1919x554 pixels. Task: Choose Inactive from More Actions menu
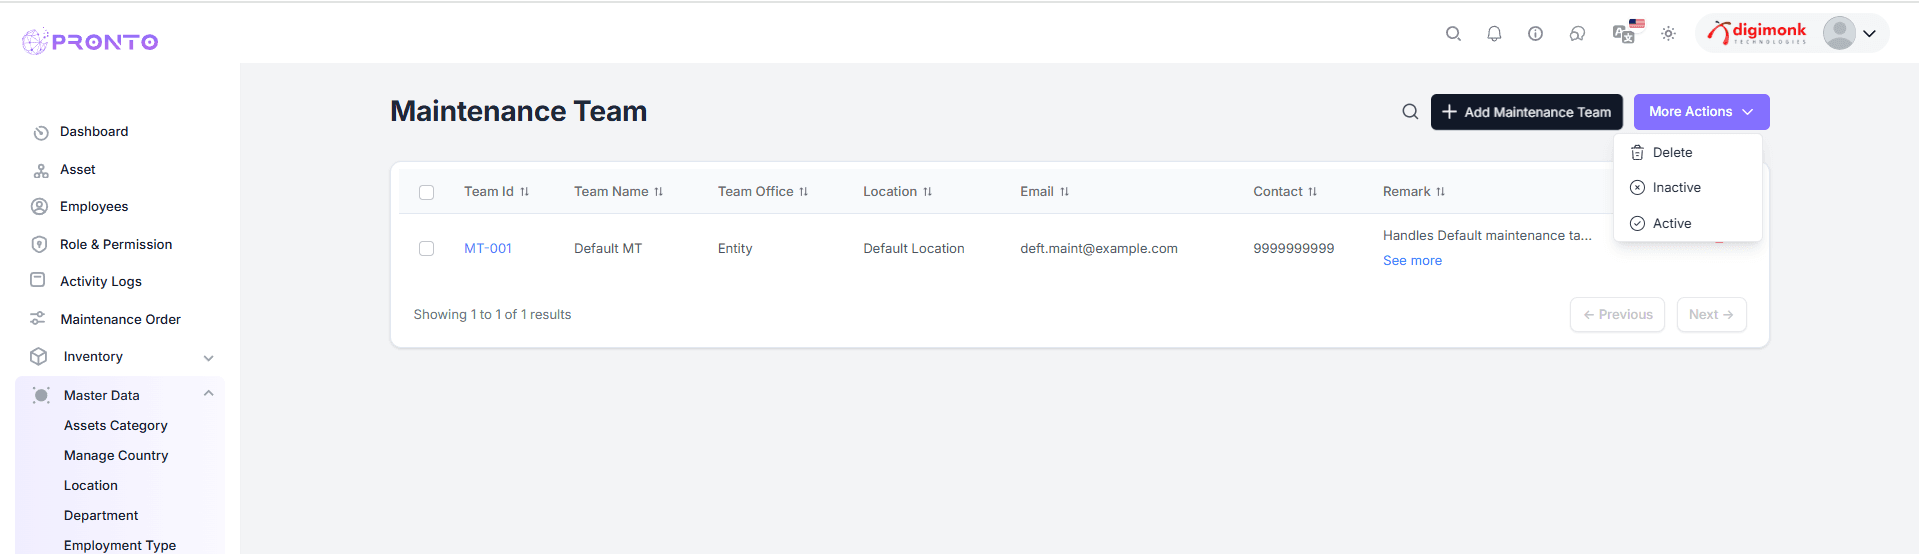[1676, 188]
